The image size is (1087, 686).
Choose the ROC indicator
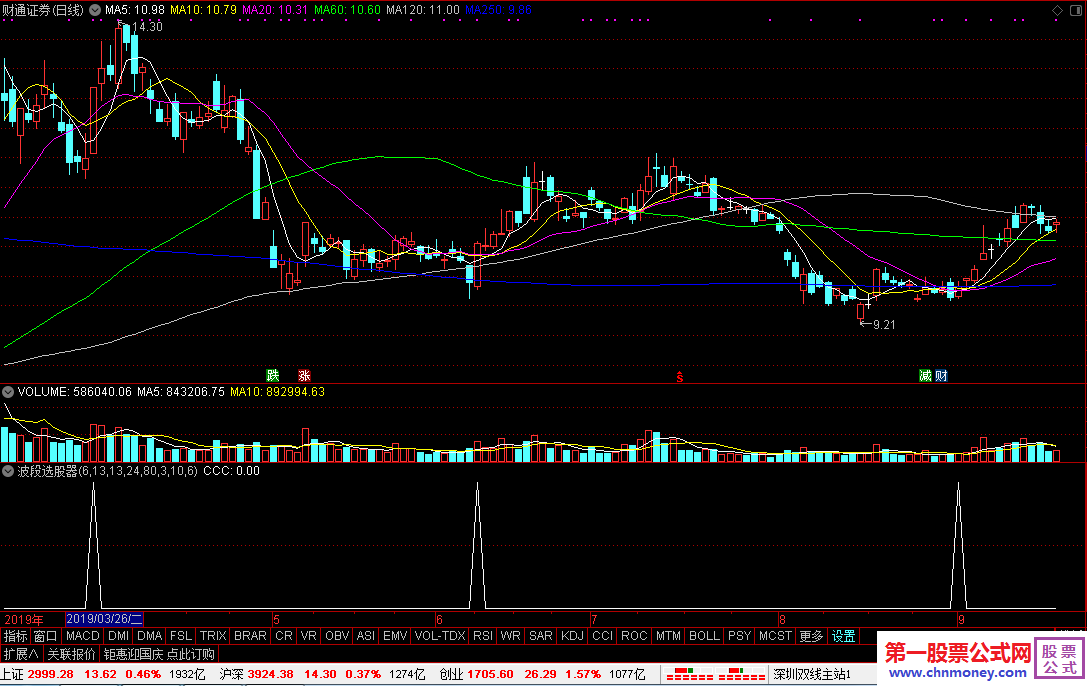[x=634, y=636]
